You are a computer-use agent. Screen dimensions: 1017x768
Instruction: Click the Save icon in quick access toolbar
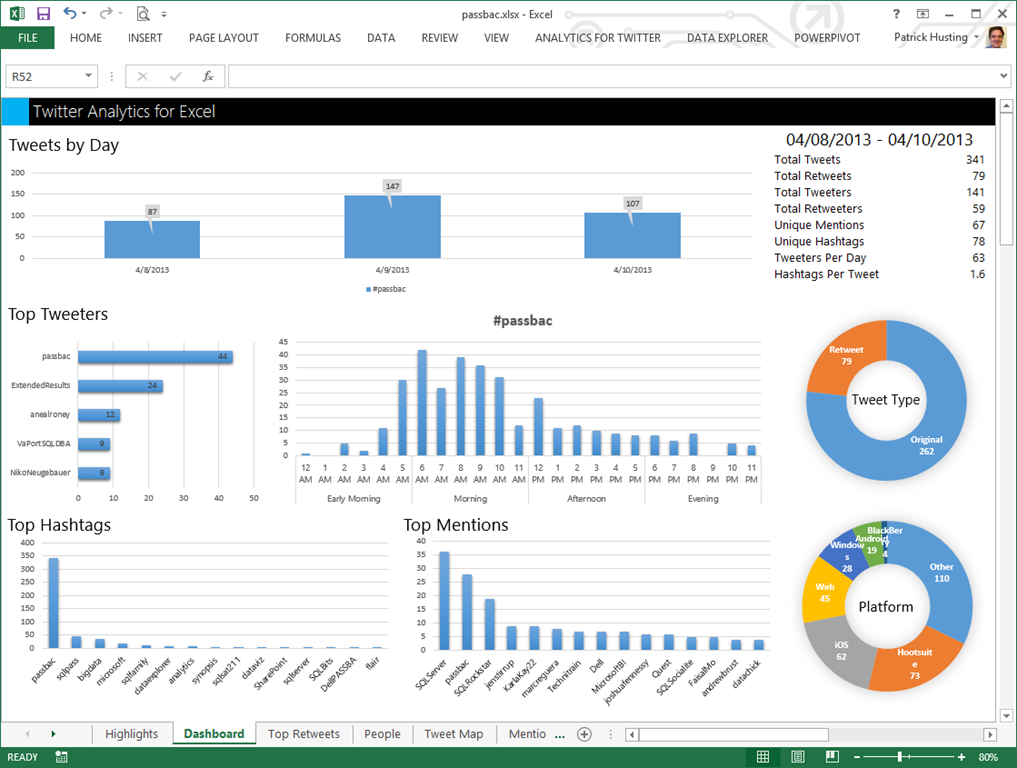pyautogui.click(x=43, y=14)
